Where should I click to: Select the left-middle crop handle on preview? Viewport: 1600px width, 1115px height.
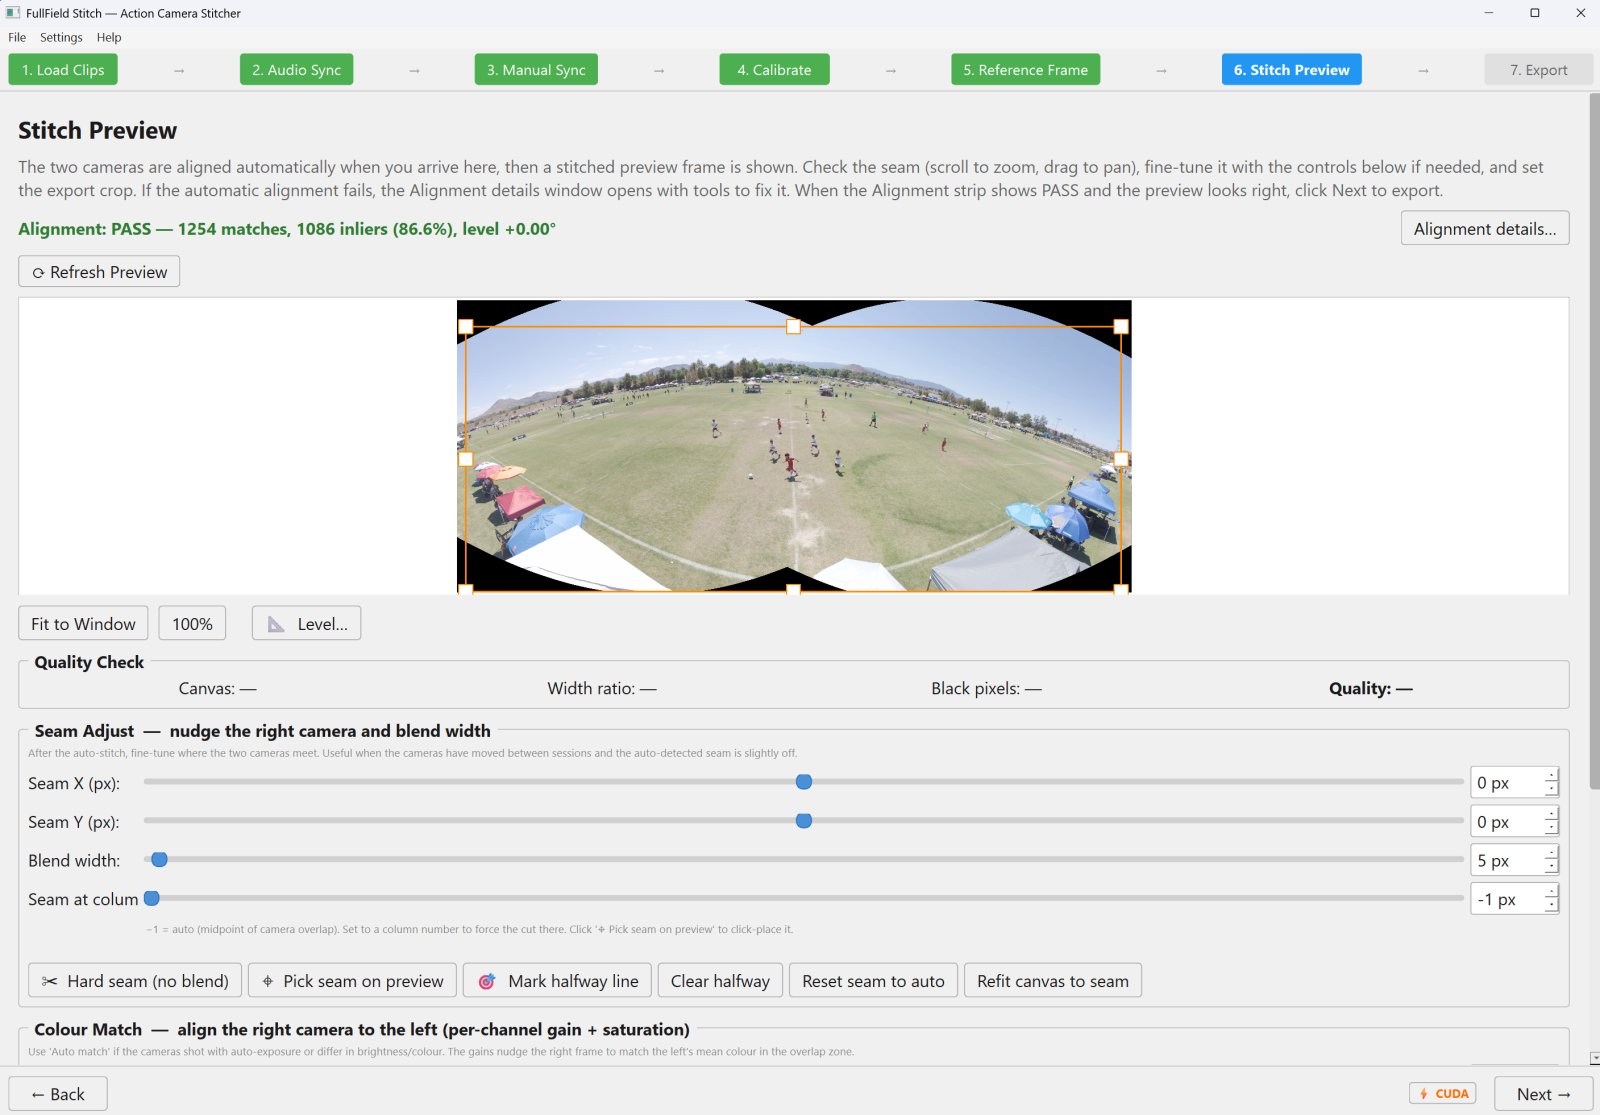(x=465, y=459)
